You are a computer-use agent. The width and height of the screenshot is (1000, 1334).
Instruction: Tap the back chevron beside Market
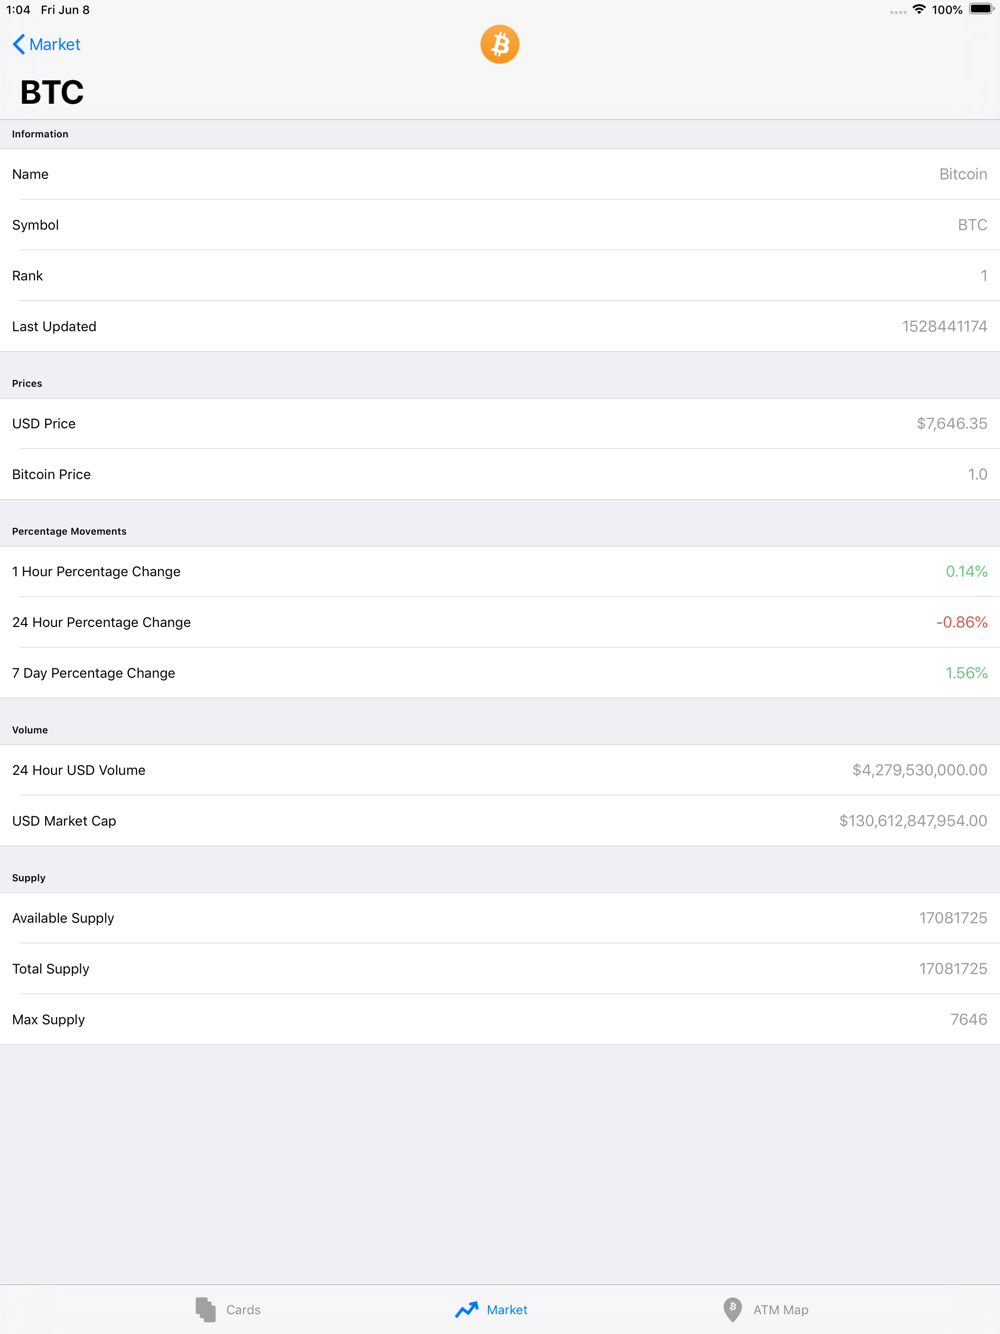coord(18,44)
